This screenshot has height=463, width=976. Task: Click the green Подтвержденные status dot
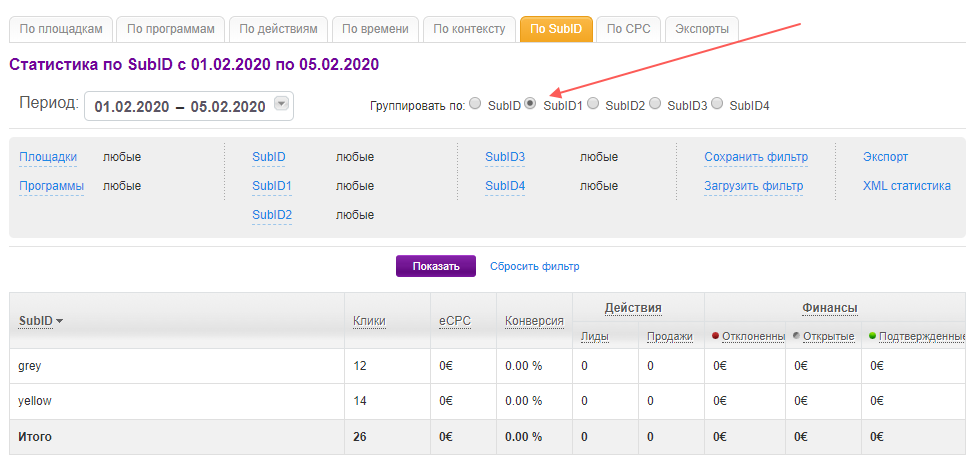click(x=873, y=336)
